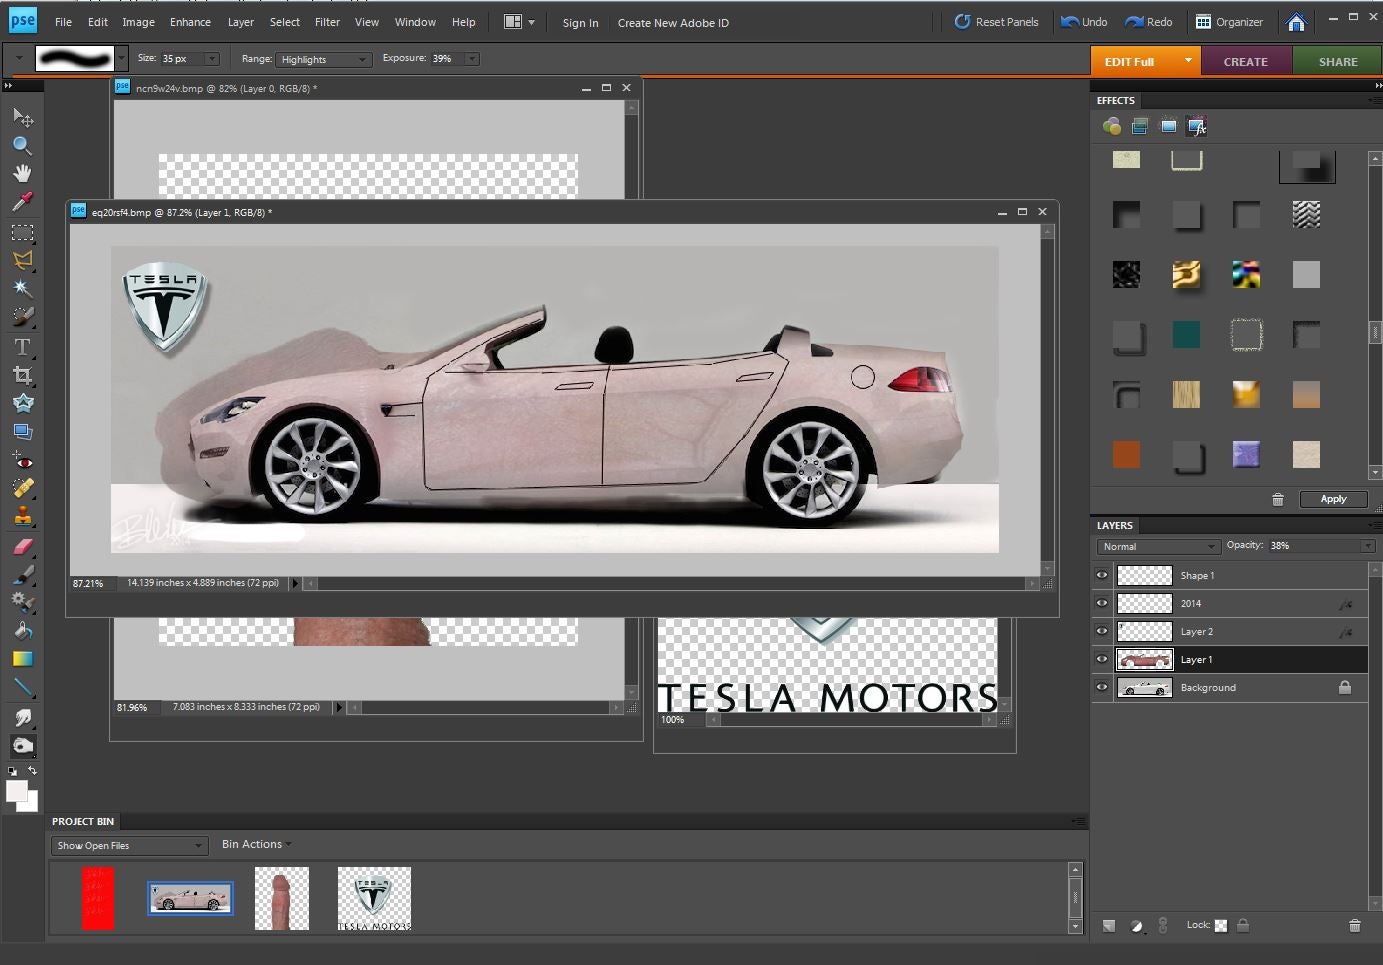Delete layer using Layers panel trash
This screenshot has width=1383, height=965.
point(1354,926)
